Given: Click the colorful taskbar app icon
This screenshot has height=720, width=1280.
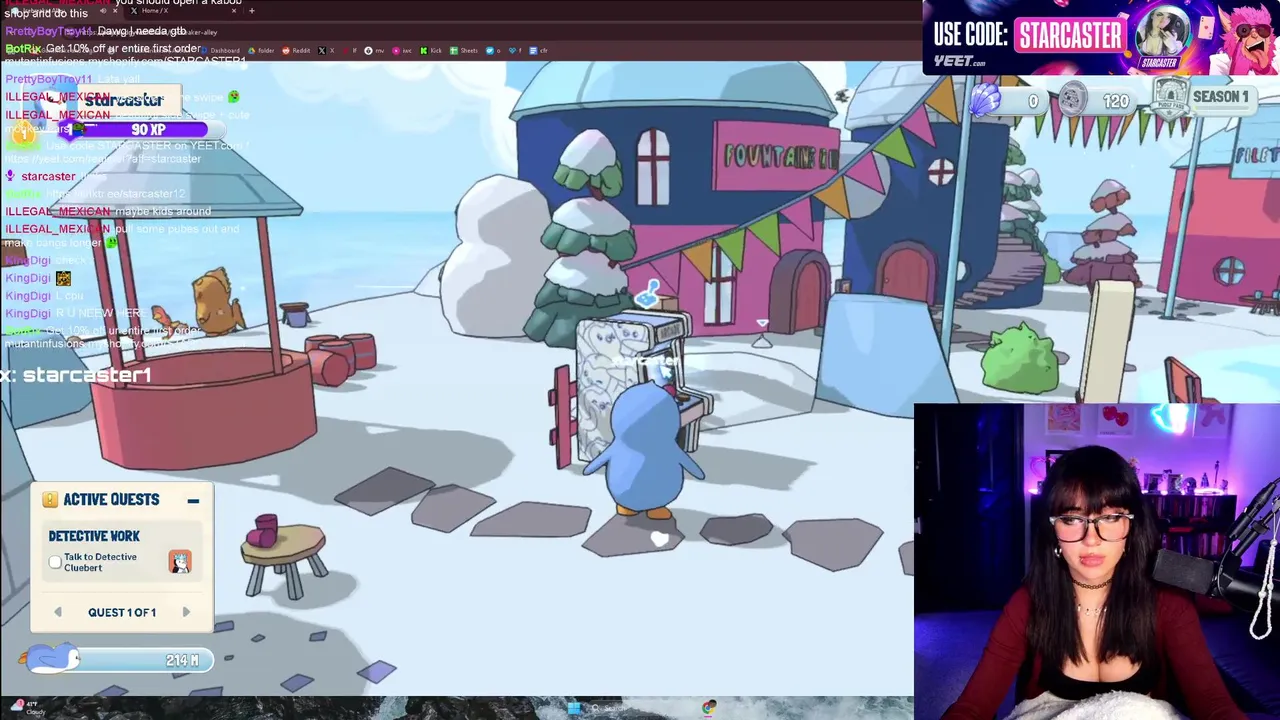Looking at the screenshot, I should tap(709, 708).
